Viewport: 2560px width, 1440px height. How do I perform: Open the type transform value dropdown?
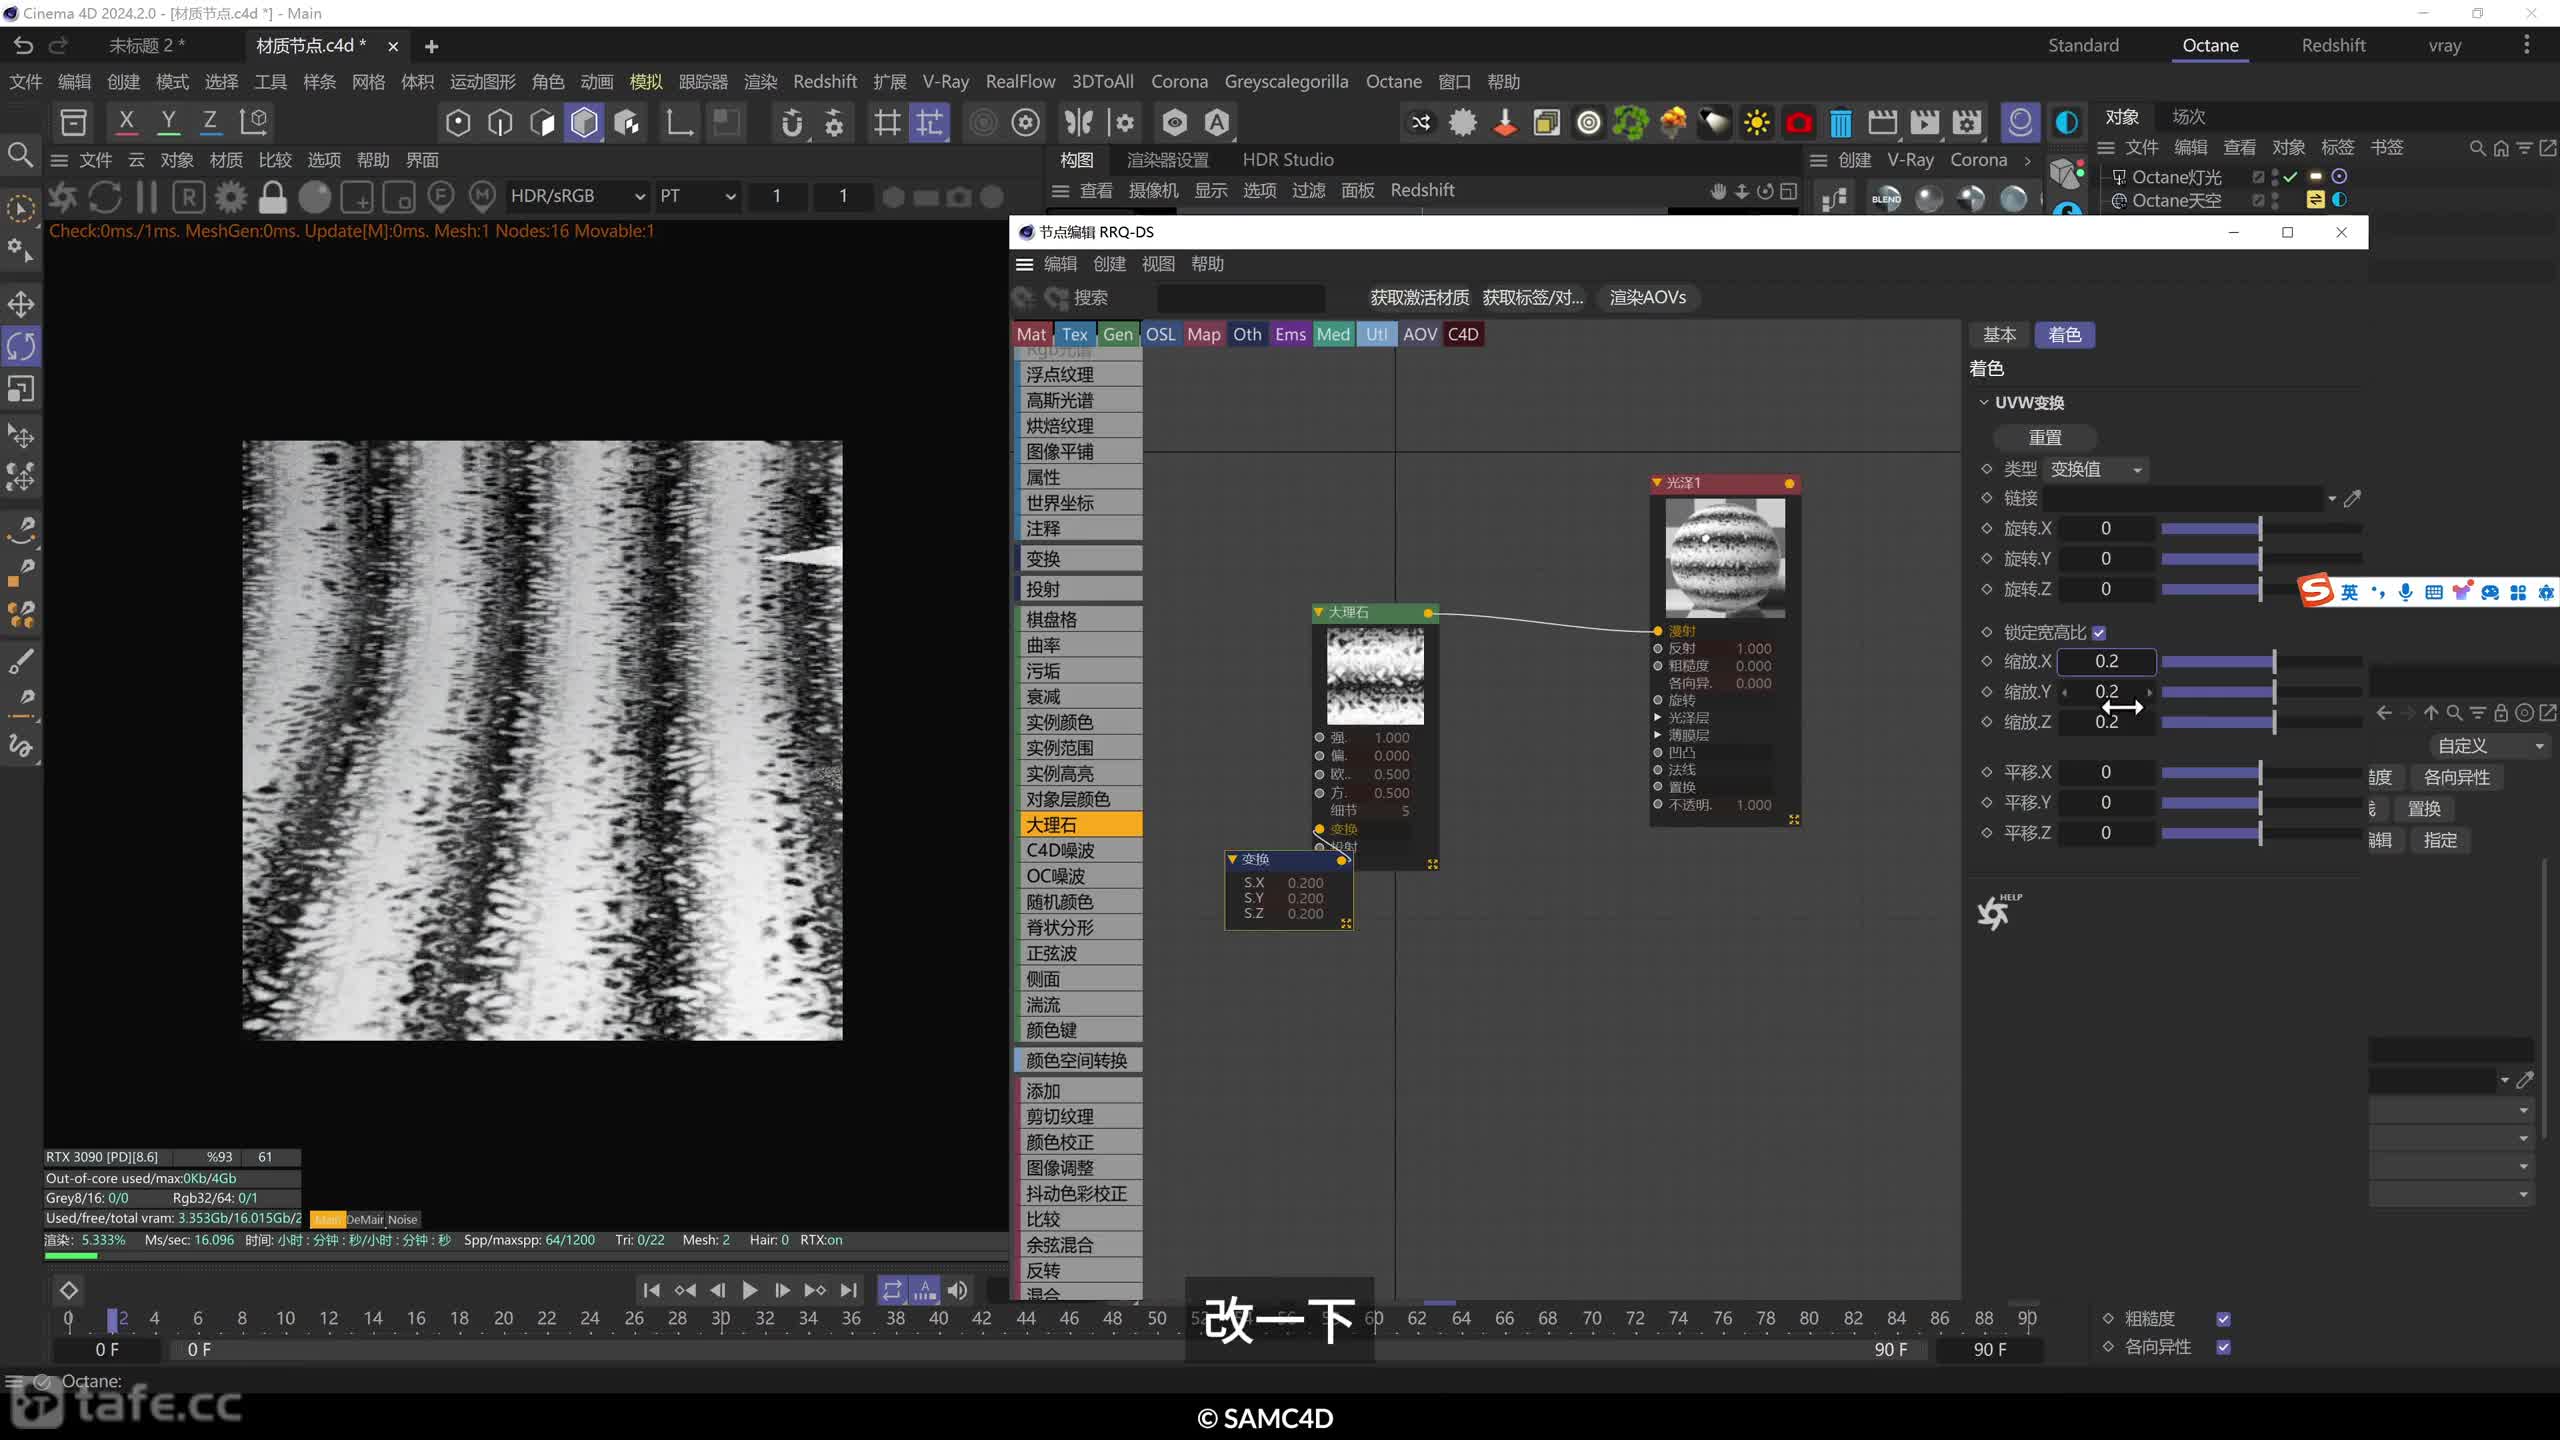click(x=2096, y=469)
